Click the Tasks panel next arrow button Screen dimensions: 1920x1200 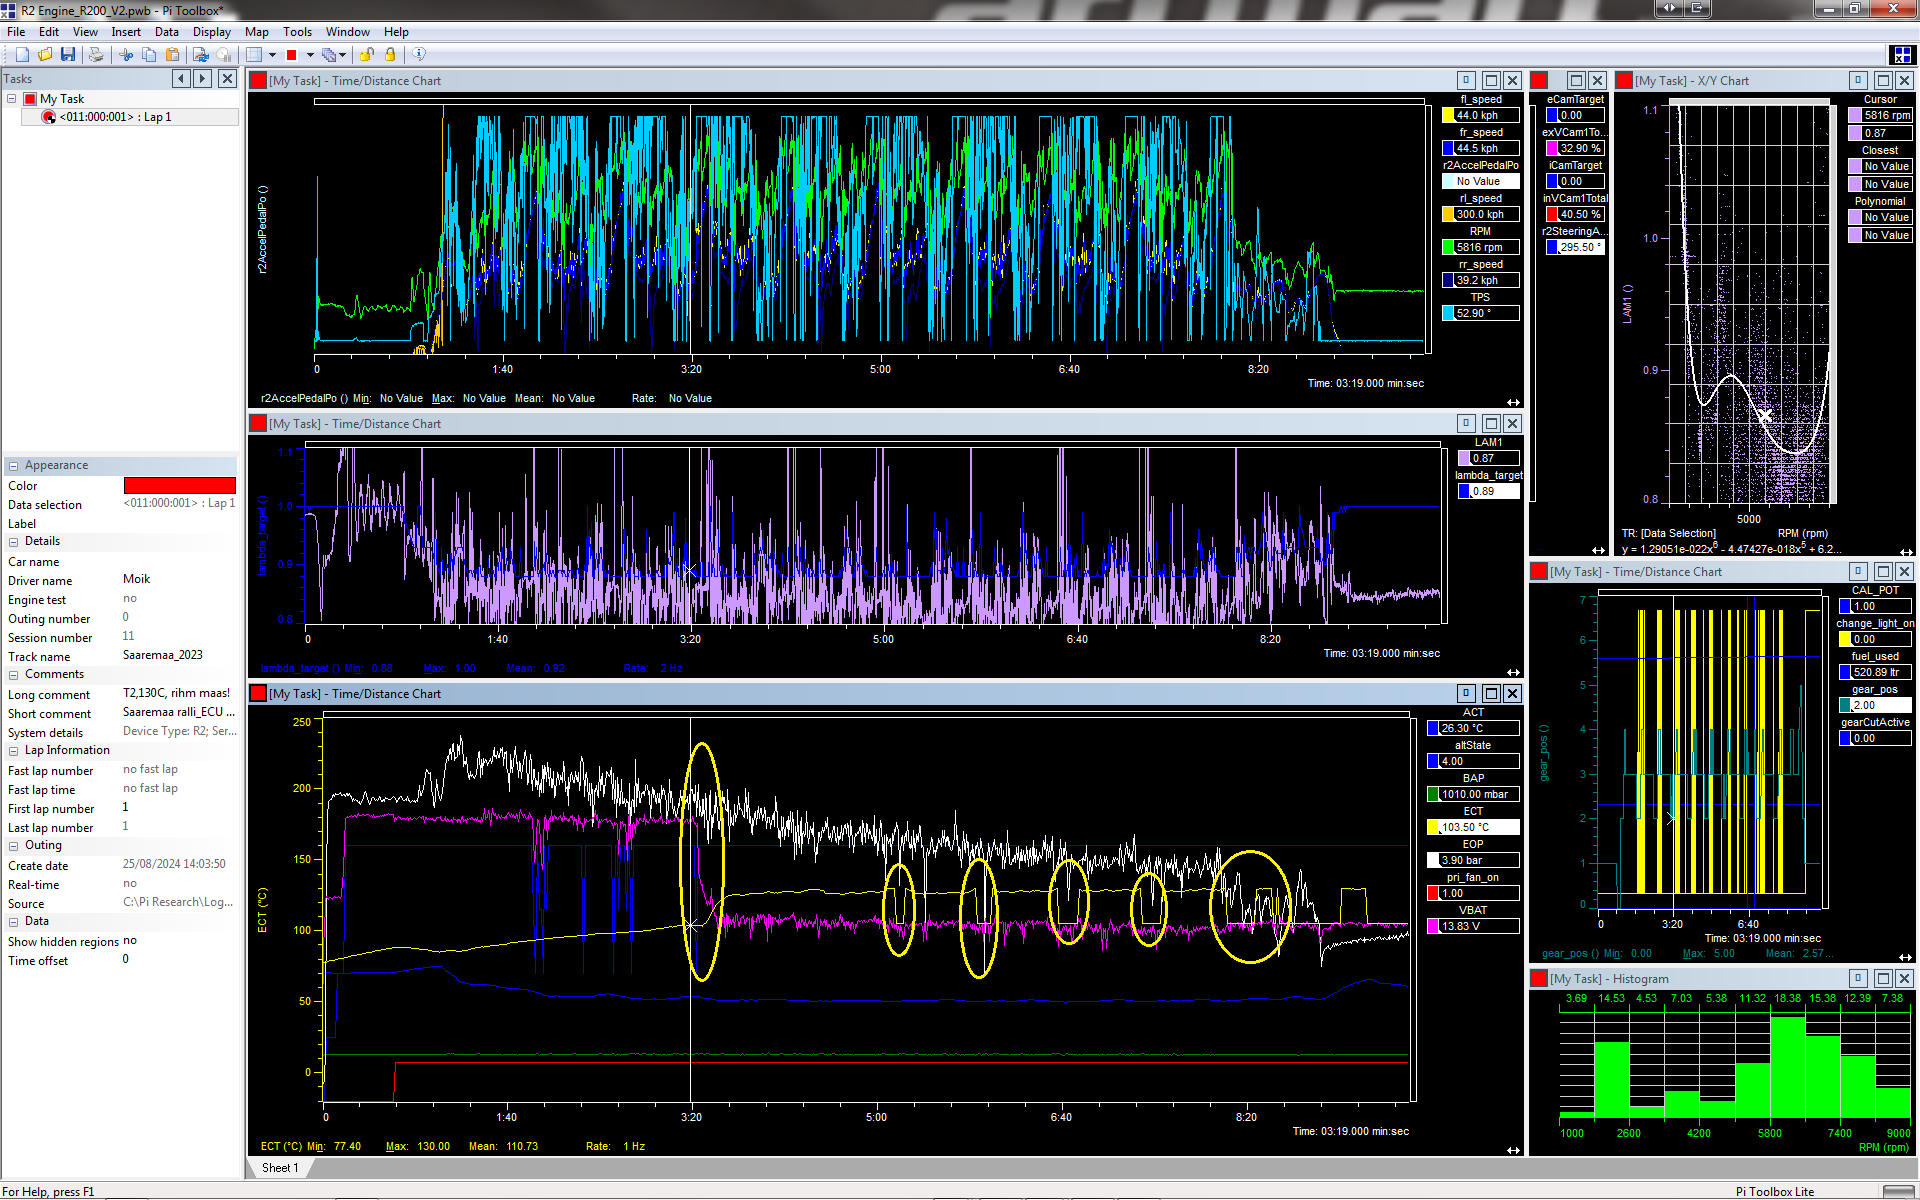203,79
